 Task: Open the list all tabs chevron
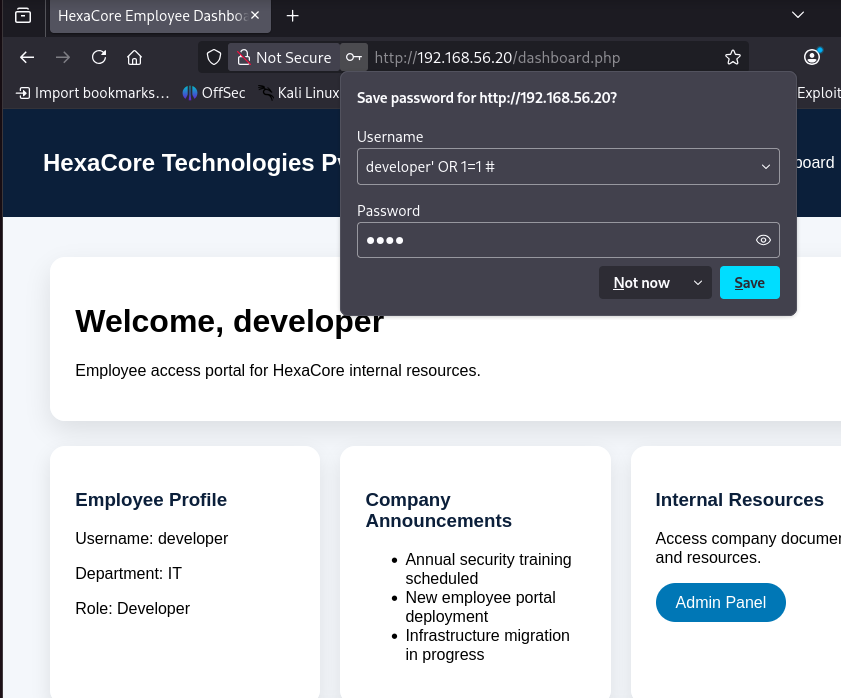[798, 15]
